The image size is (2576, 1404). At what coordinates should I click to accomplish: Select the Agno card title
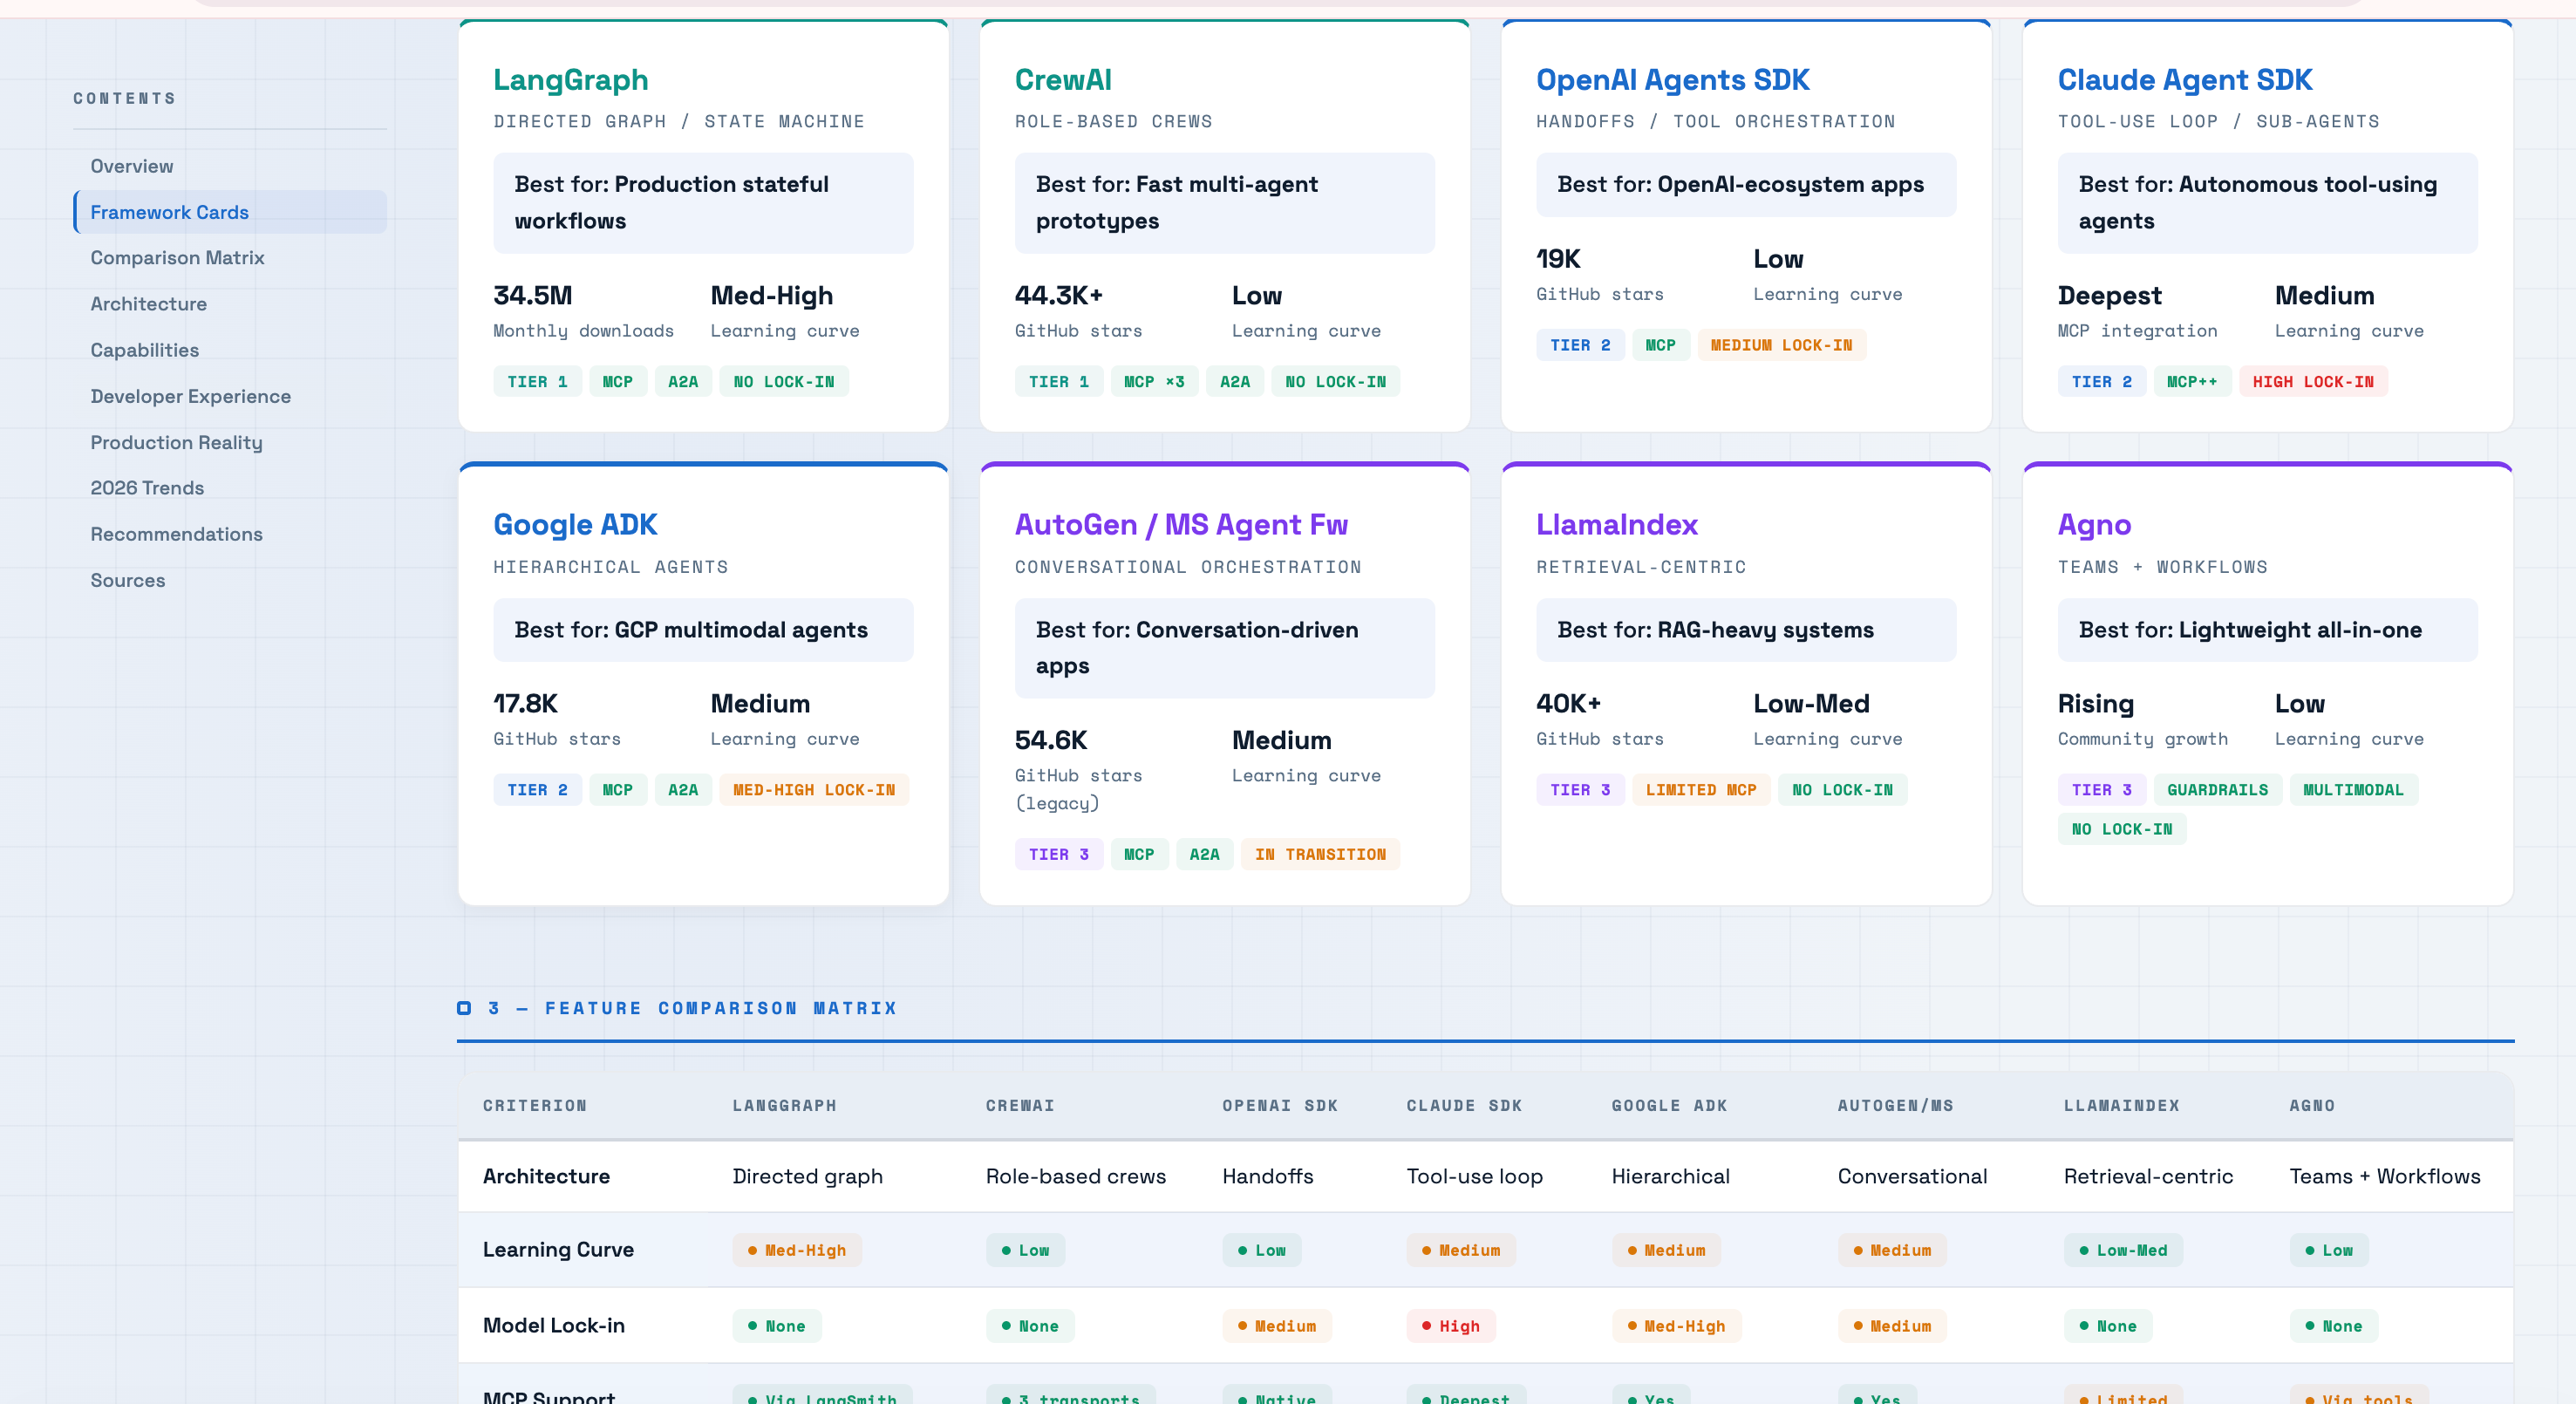pos(2094,525)
